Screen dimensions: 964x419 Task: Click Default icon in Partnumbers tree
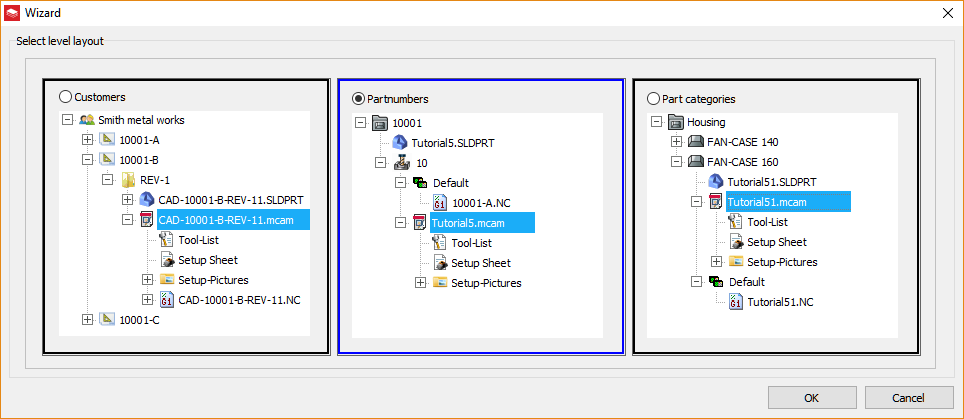pyautogui.click(x=420, y=182)
